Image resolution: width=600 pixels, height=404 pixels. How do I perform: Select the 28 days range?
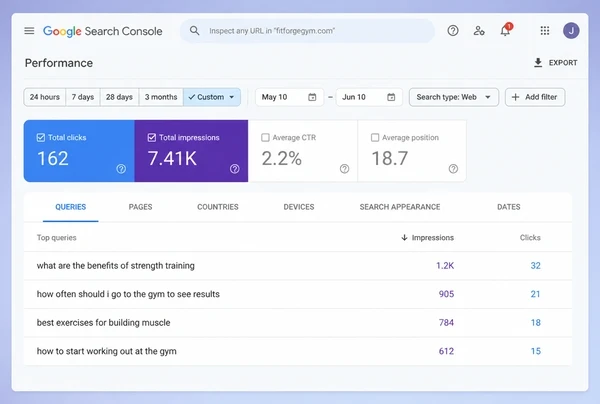[119, 97]
